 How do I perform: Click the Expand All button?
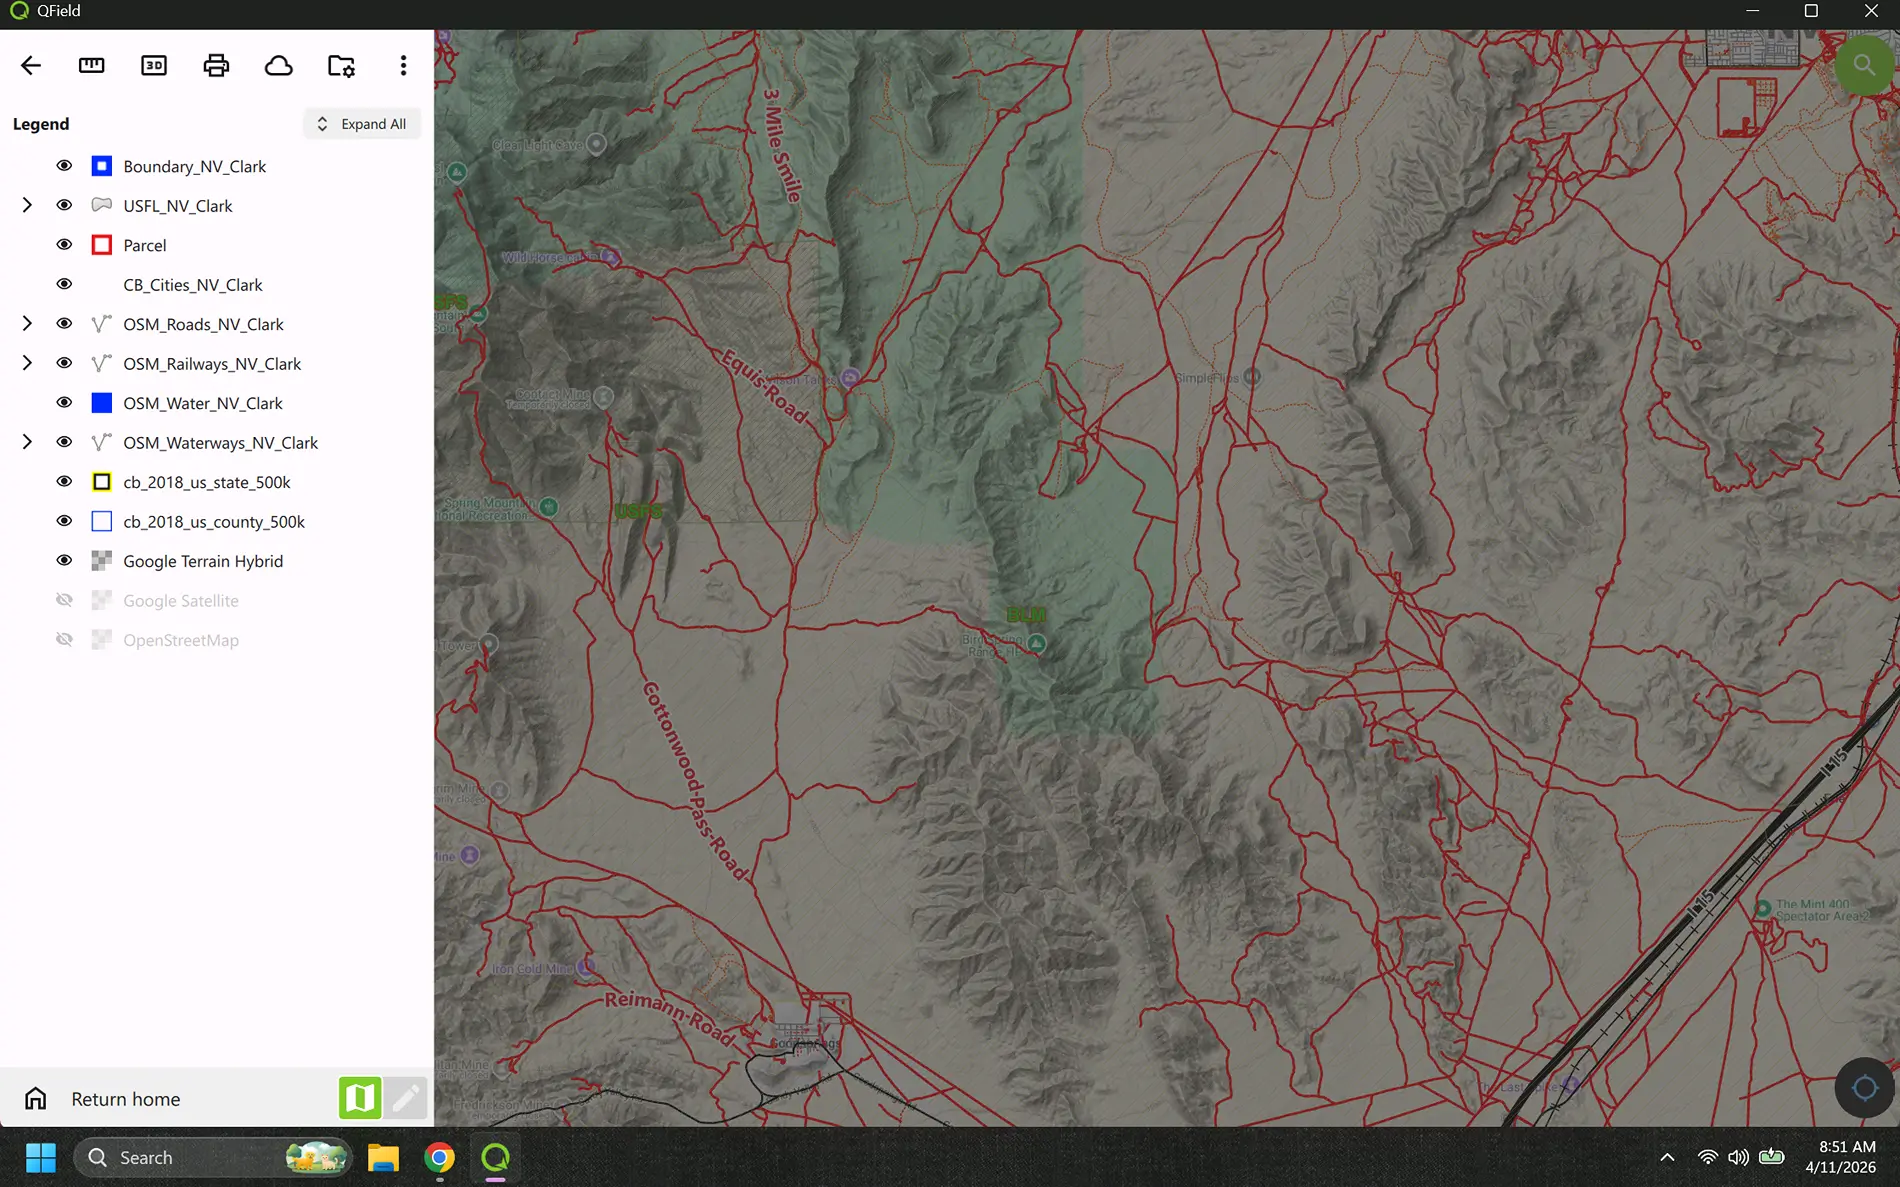[362, 124]
